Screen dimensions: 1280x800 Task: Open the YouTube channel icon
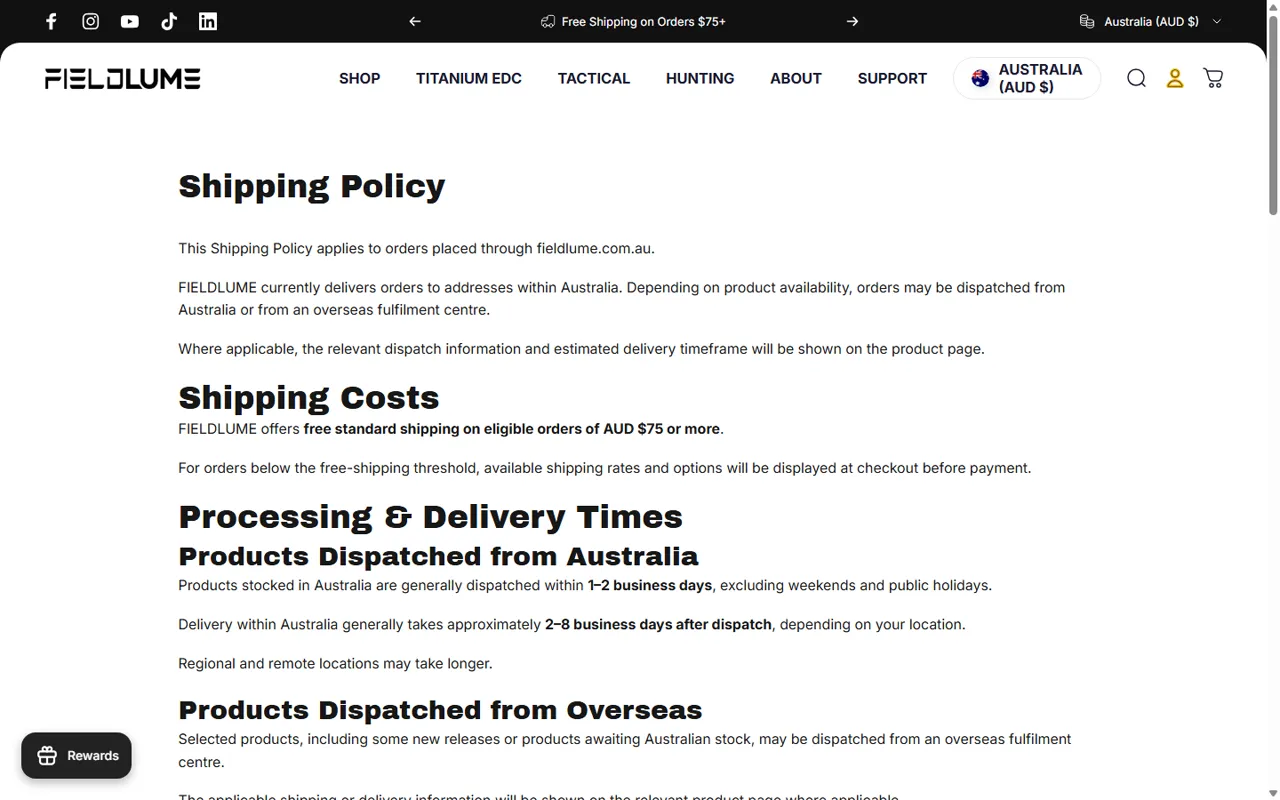click(130, 21)
